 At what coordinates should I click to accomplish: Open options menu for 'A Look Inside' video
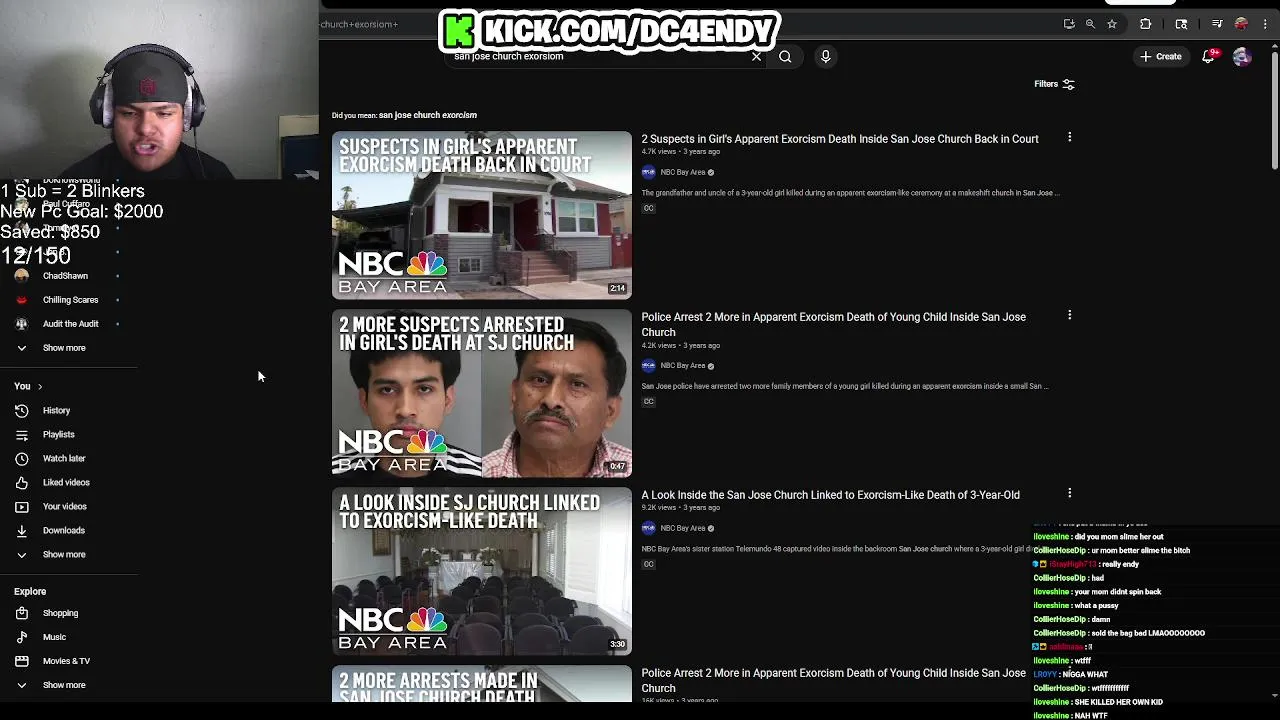click(1069, 493)
